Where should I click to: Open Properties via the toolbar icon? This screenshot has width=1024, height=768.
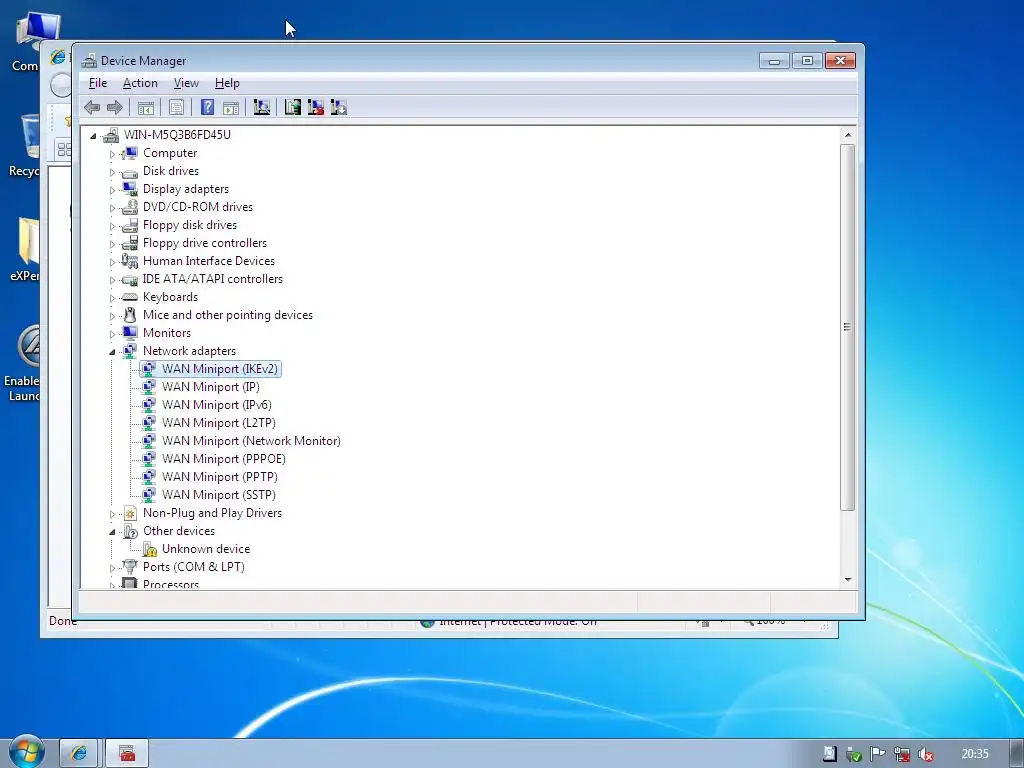[x=176, y=107]
